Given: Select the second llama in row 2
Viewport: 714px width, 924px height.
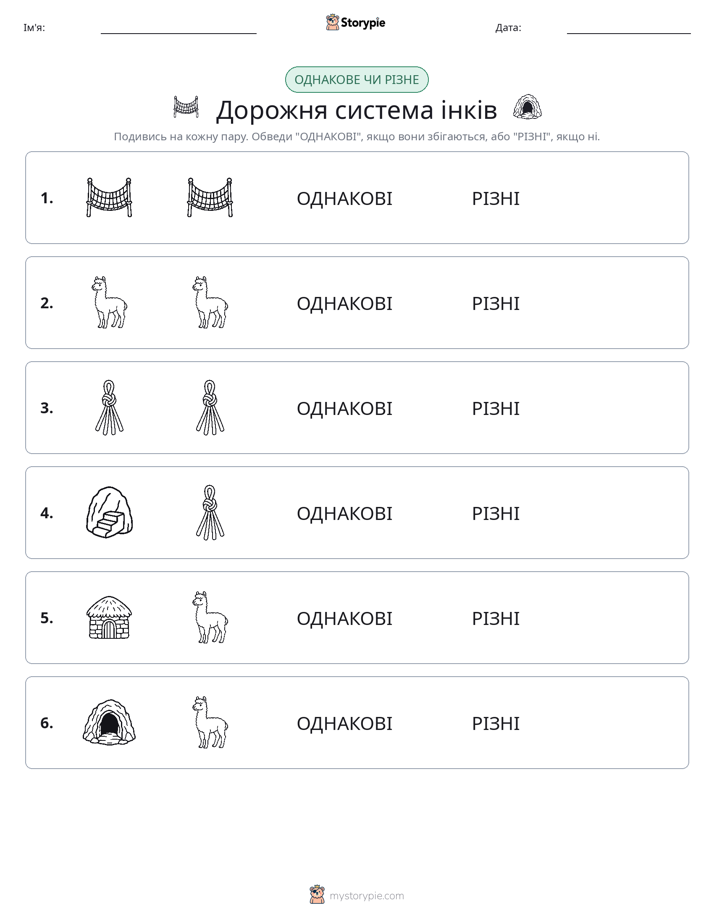Looking at the screenshot, I should point(210,302).
